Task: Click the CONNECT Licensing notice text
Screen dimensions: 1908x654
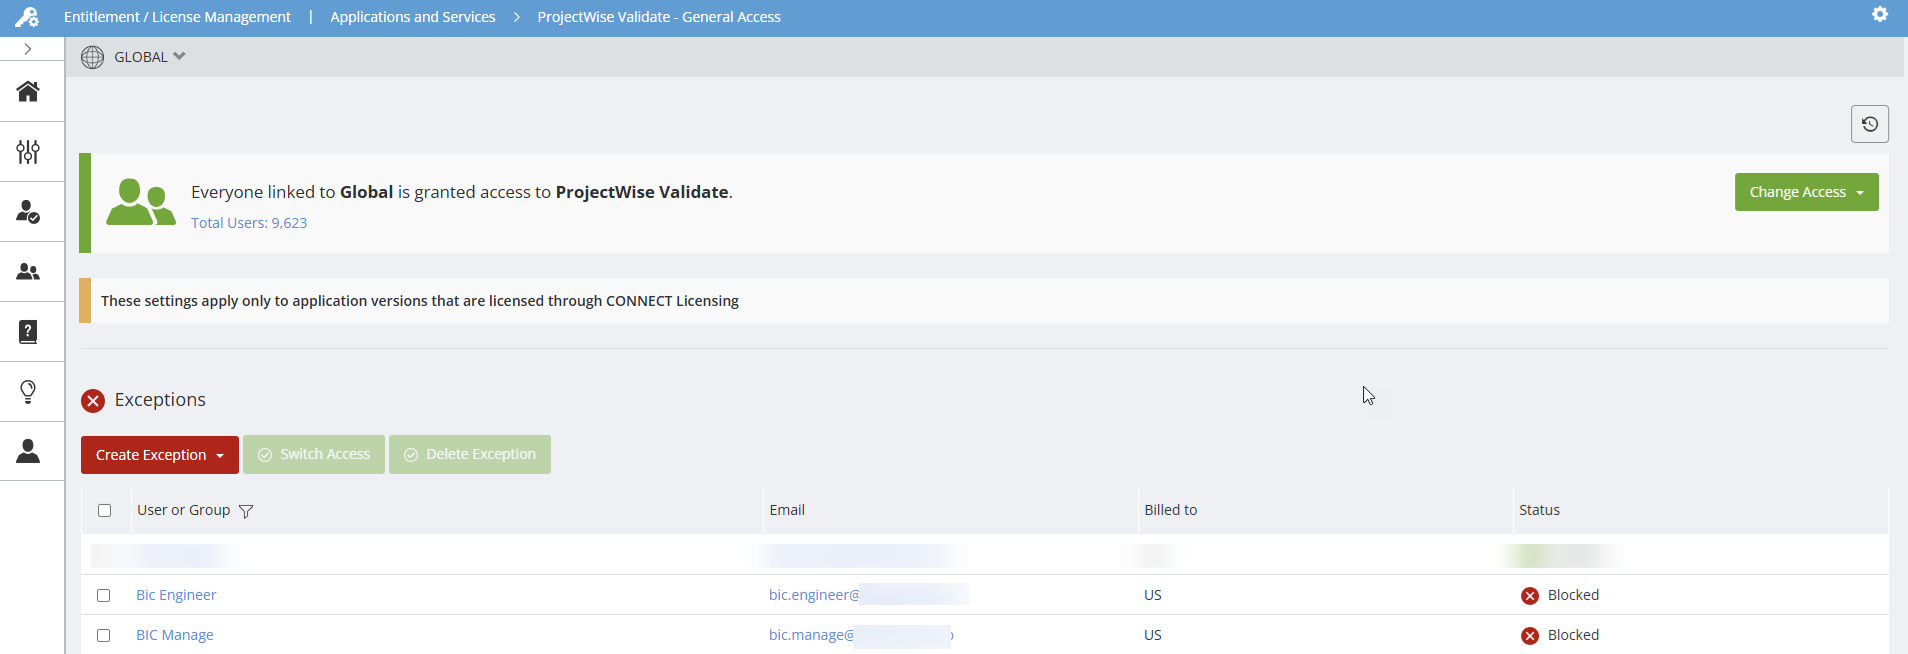Action: [x=420, y=301]
